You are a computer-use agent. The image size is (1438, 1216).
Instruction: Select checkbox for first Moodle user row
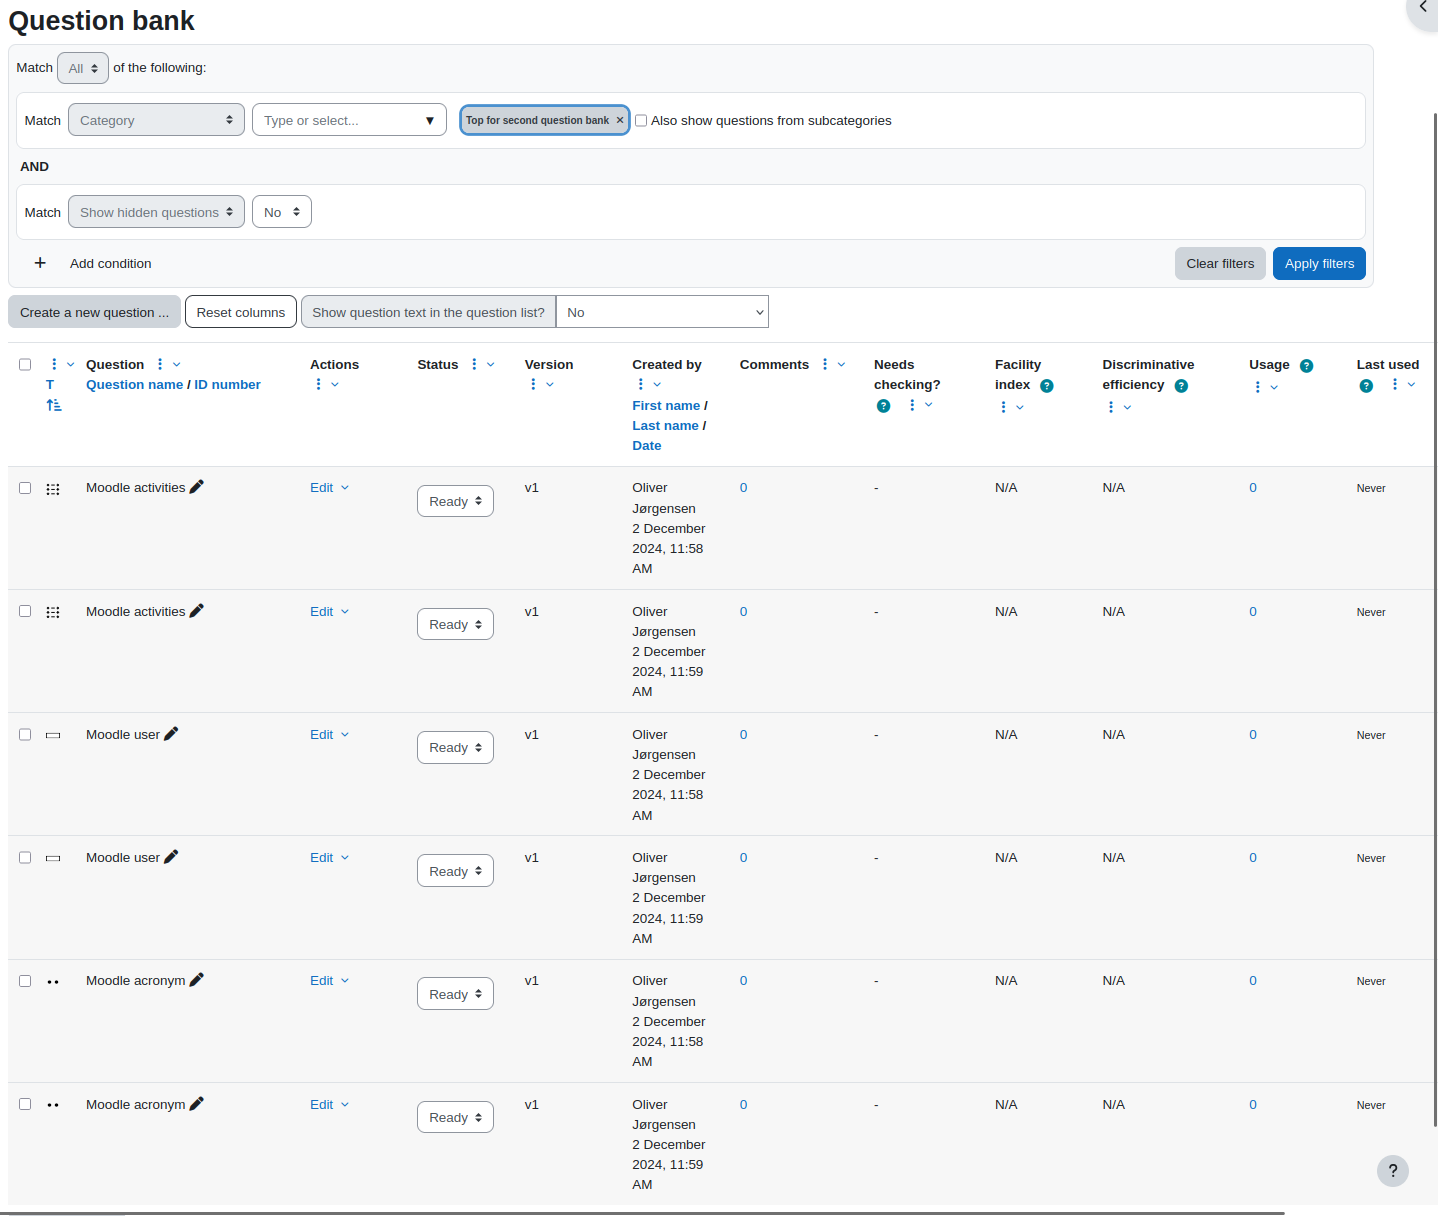(x=25, y=734)
